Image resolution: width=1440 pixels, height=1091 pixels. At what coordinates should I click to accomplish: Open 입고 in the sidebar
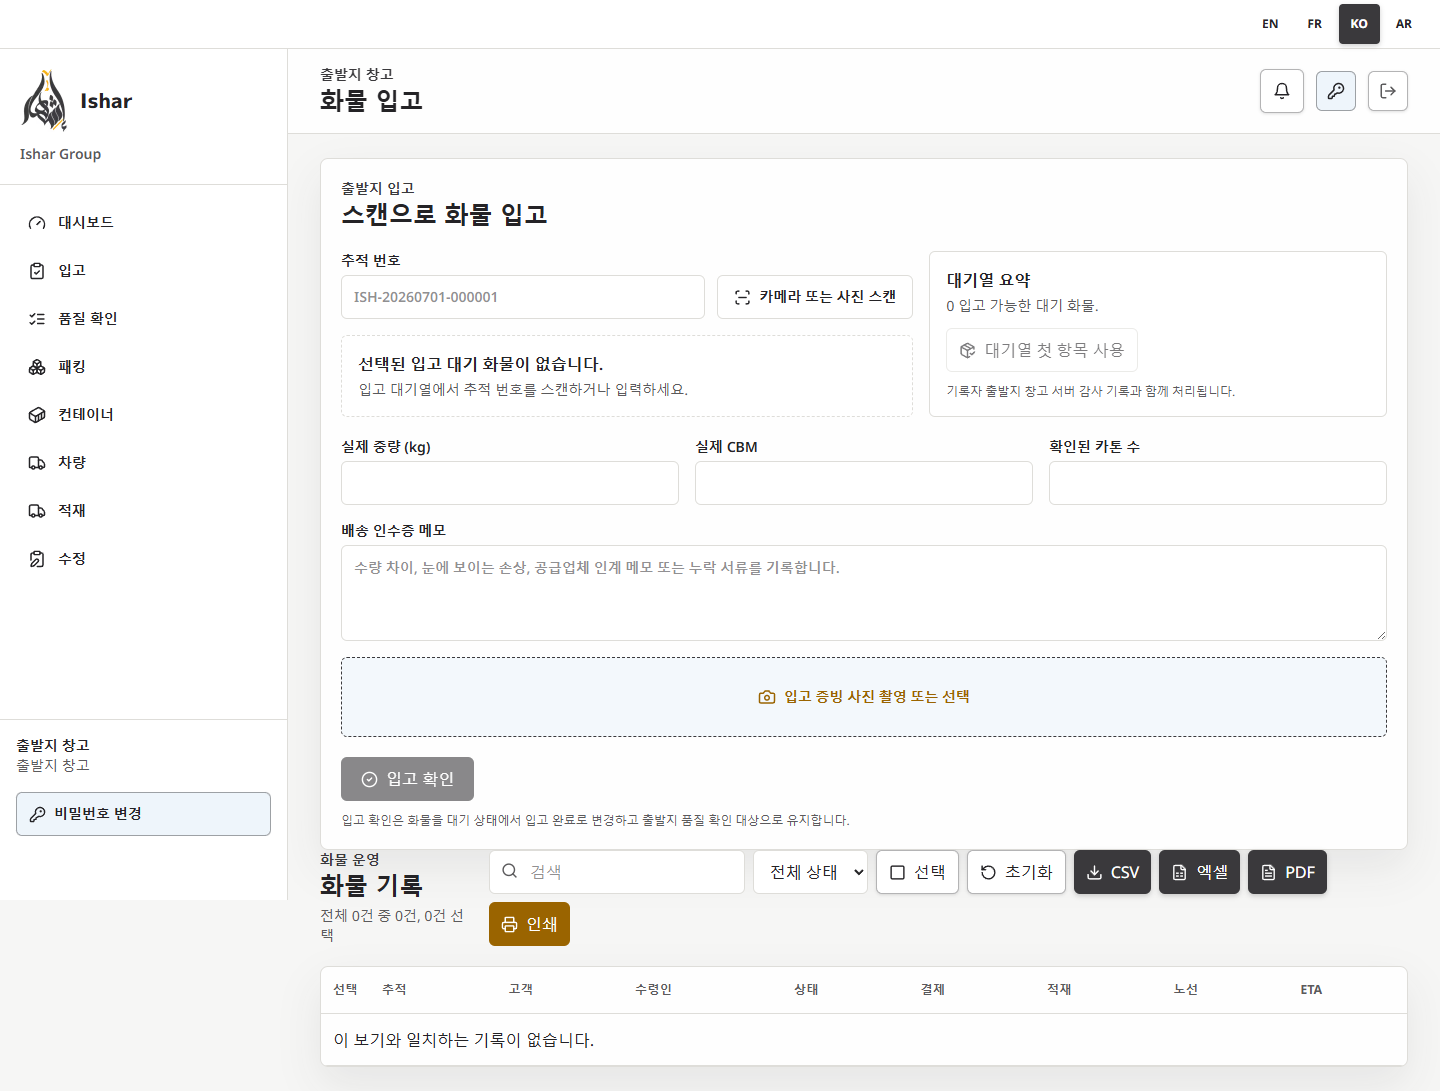(143, 270)
